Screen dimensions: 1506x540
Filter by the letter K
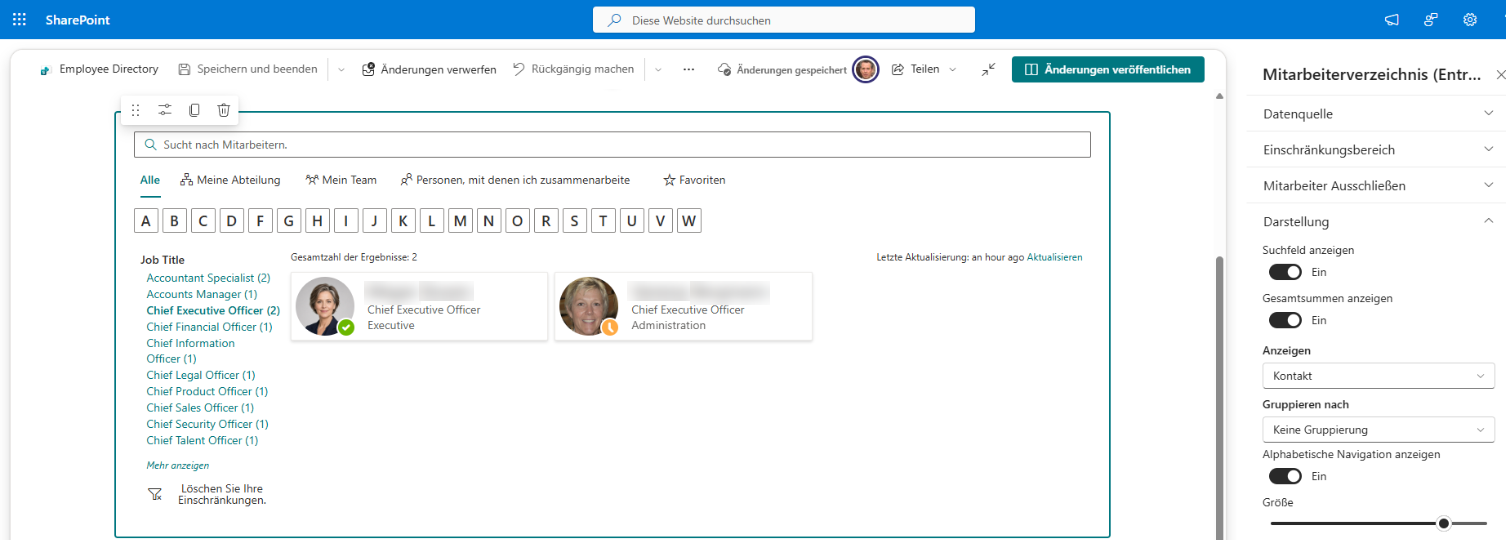pyautogui.click(x=403, y=221)
